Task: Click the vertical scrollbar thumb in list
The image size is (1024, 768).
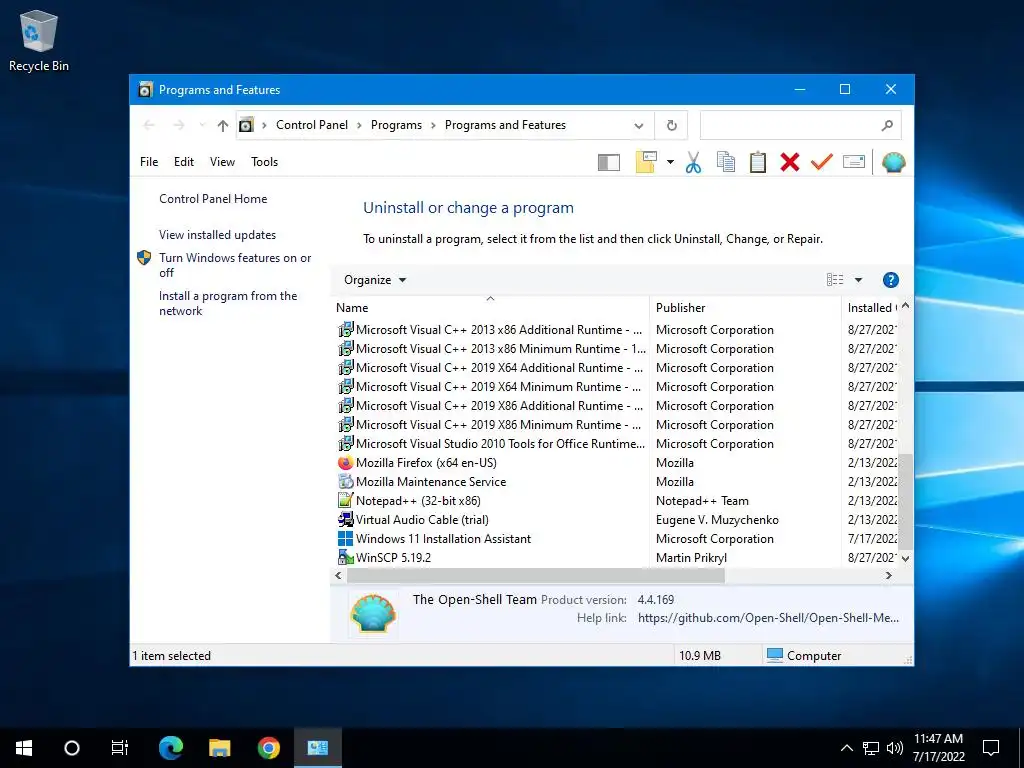Action: (905, 502)
